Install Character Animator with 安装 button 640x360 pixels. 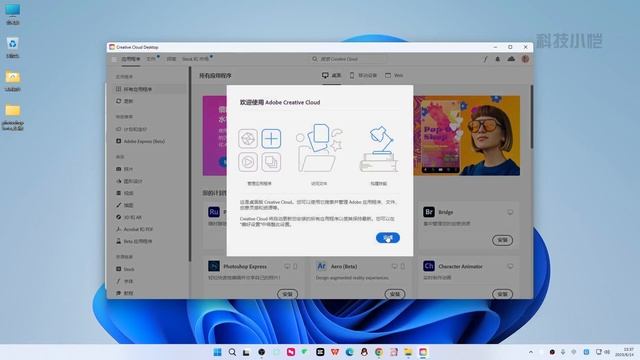(x=502, y=294)
